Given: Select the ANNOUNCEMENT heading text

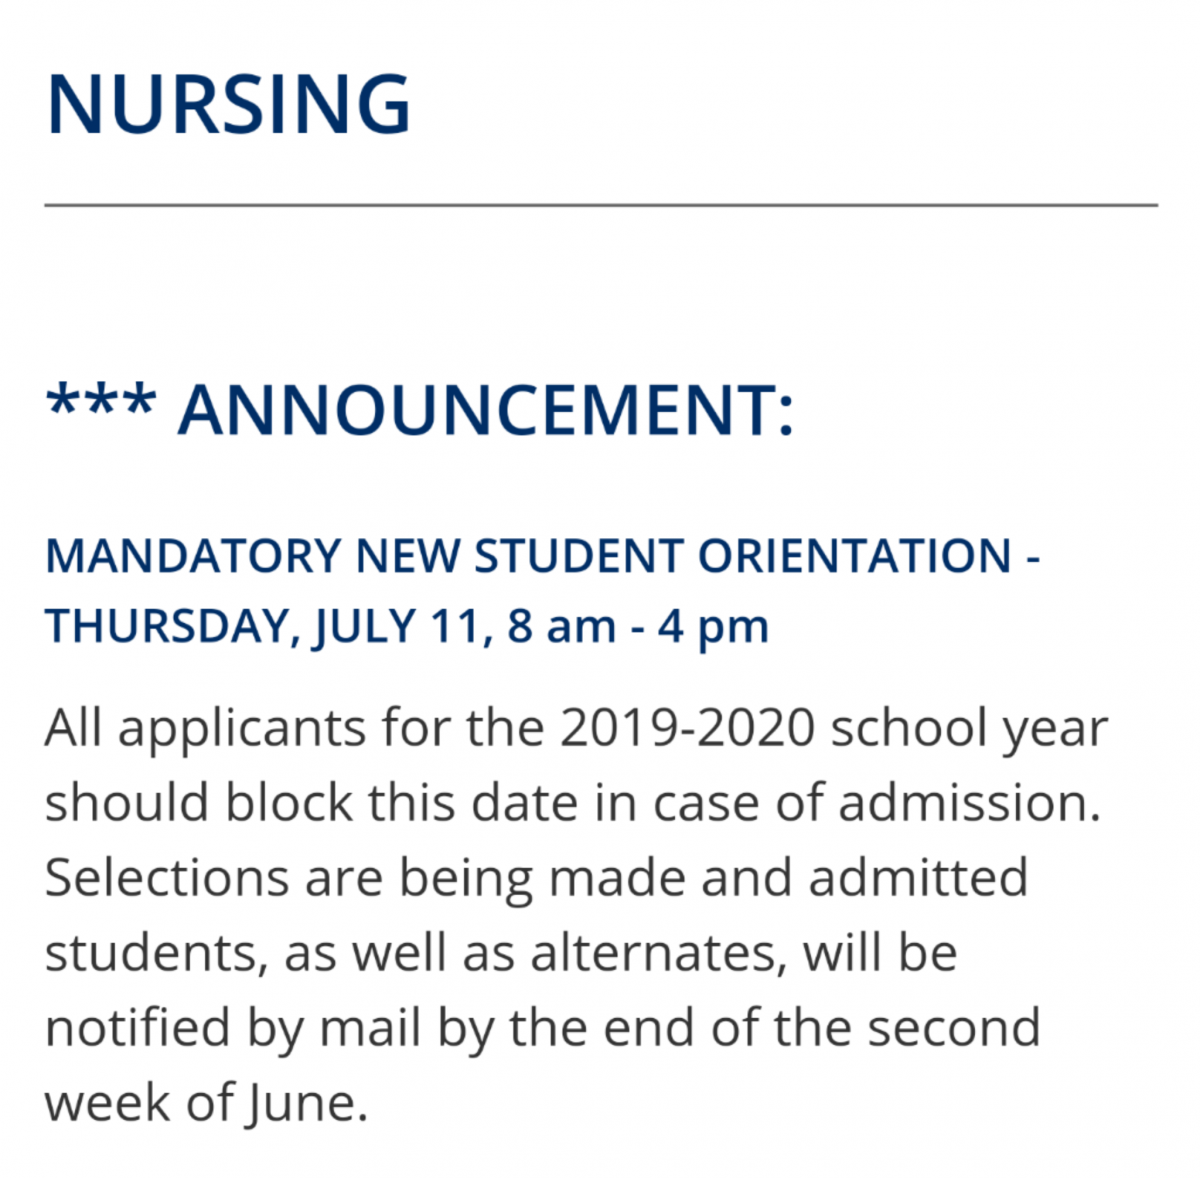Looking at the screenshot, I should coord(486,410).
